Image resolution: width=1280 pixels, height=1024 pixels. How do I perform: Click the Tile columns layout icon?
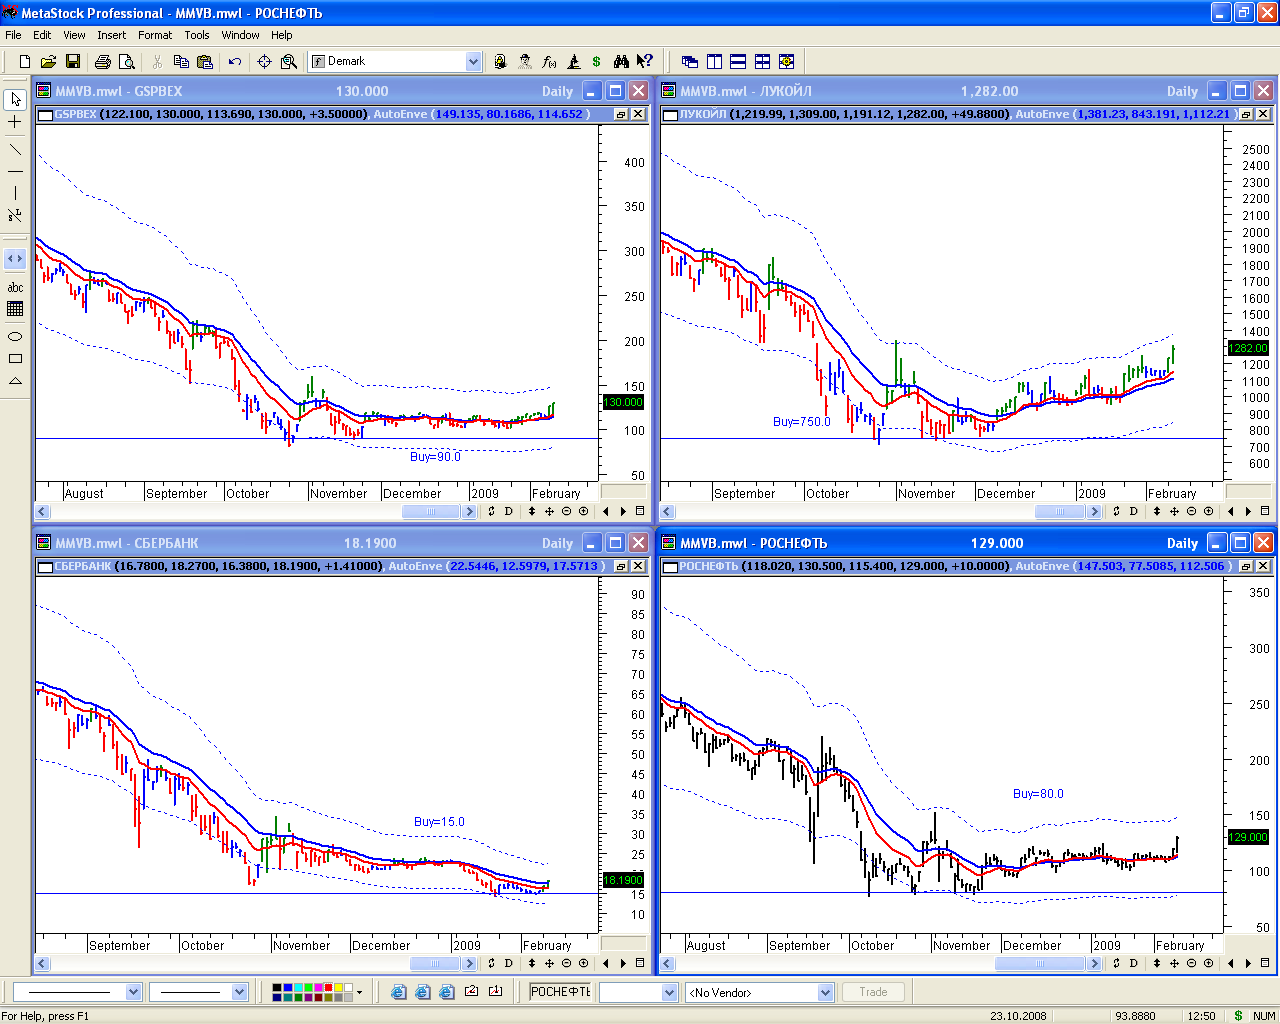[714, 61]
